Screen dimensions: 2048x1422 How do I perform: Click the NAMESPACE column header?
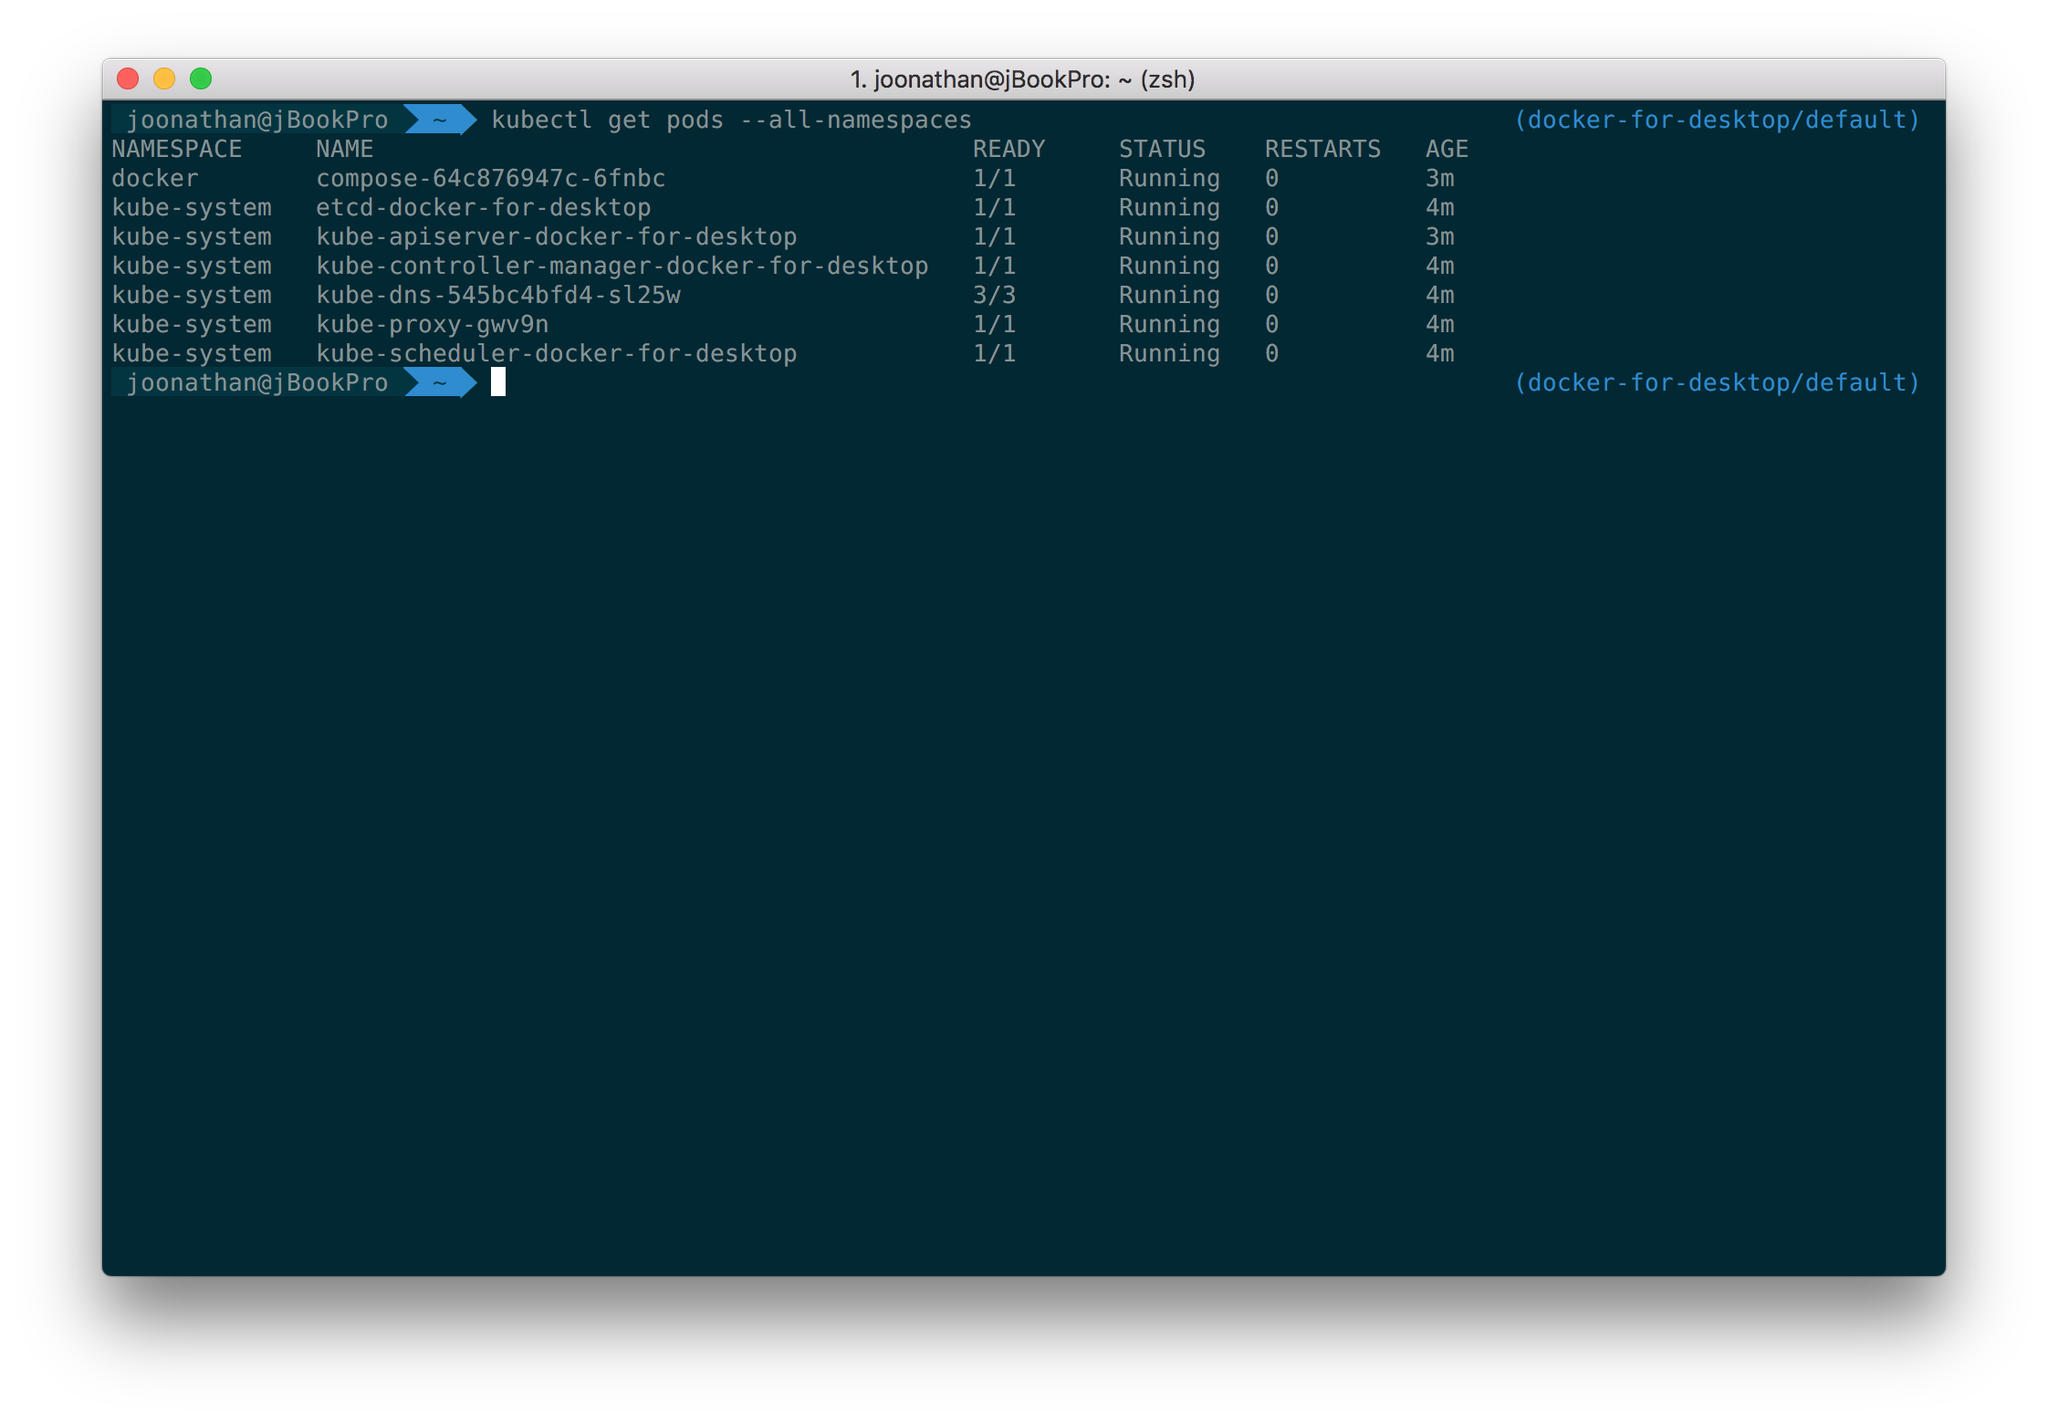click(x=177, y=148)
